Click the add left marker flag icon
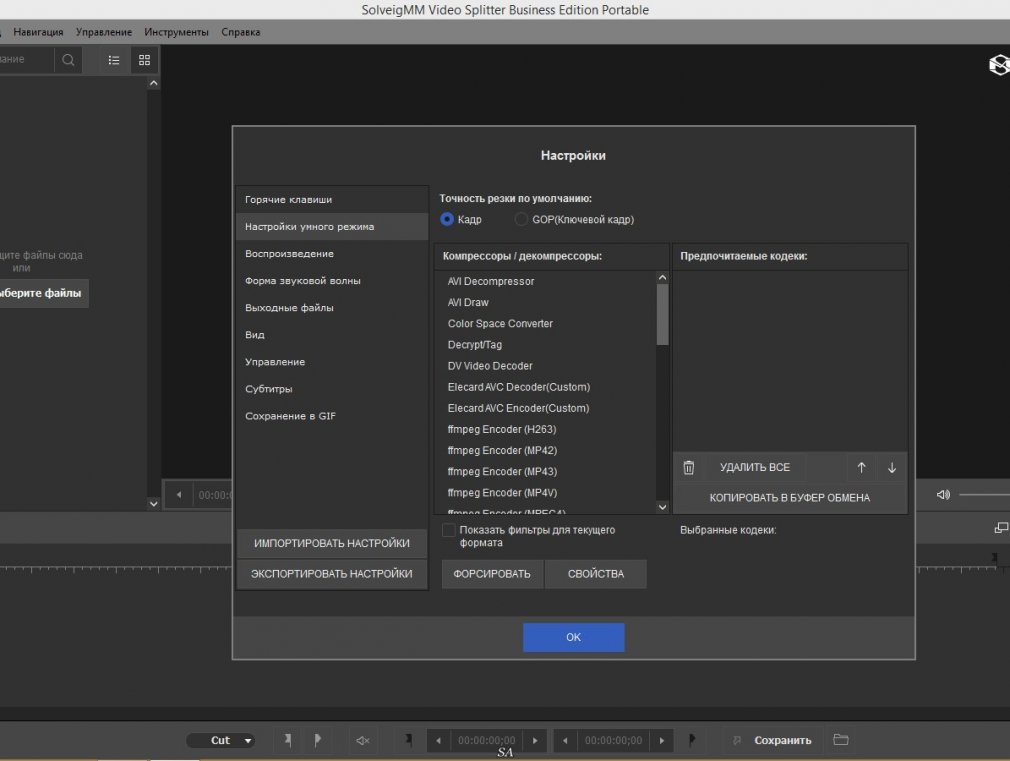 288,740
